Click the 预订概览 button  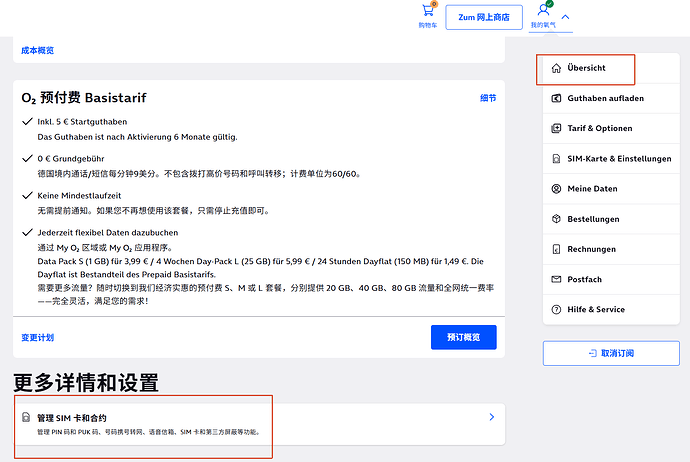pyautogui.click(x=464, y=337)
